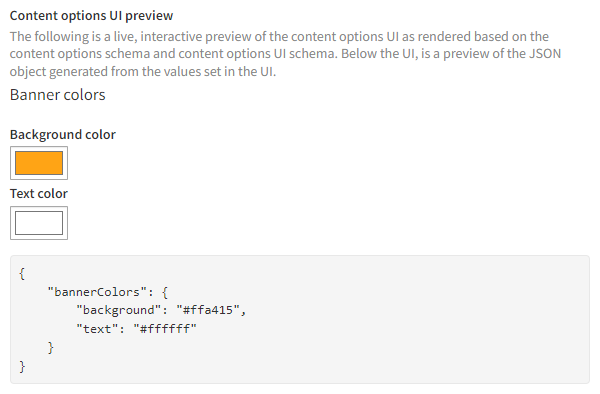Click the inner closing brace of bannerColors
The width and height of the screenshot is (600, 394).
point(51,347)
